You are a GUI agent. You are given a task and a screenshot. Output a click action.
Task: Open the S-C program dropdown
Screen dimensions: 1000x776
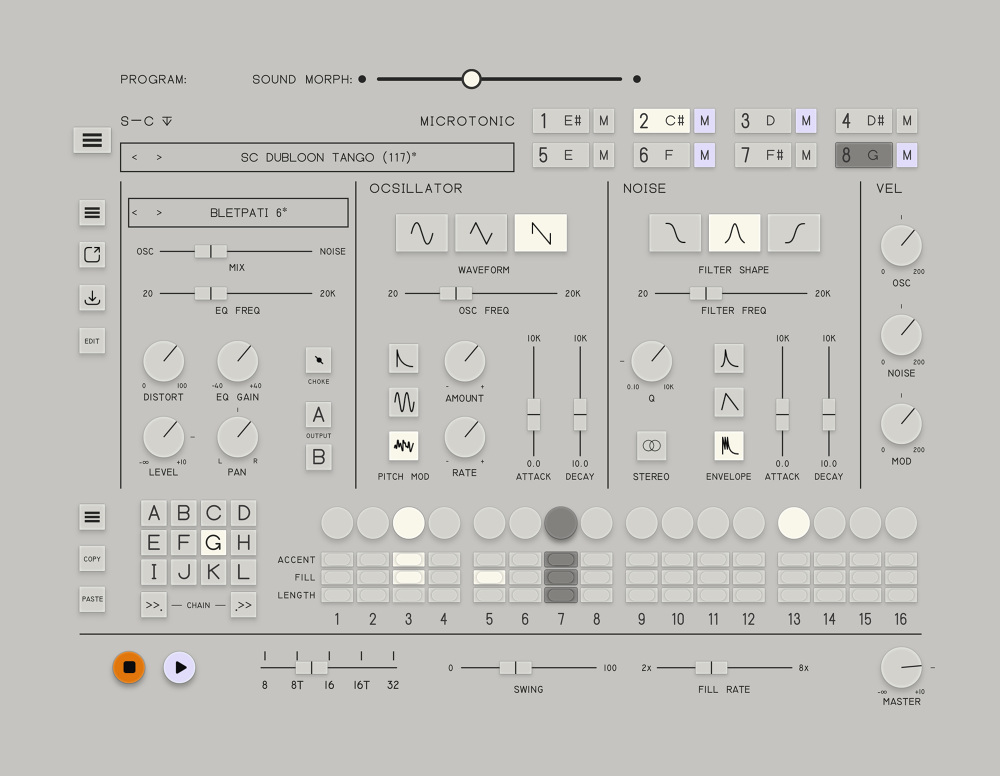point(167,121)
